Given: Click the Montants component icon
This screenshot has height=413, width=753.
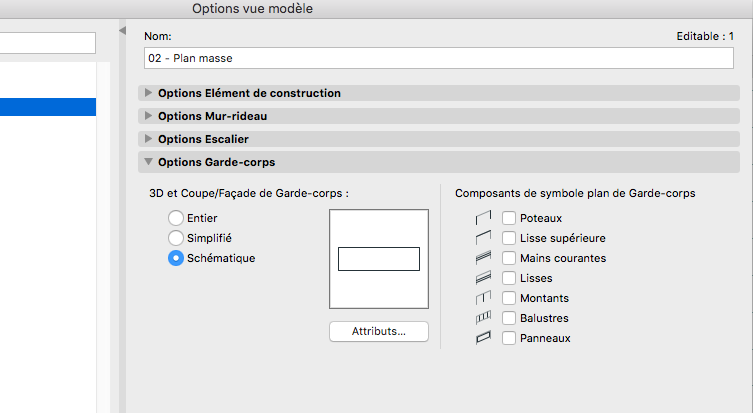Looking at the screenshot, I should pos(486,298).
